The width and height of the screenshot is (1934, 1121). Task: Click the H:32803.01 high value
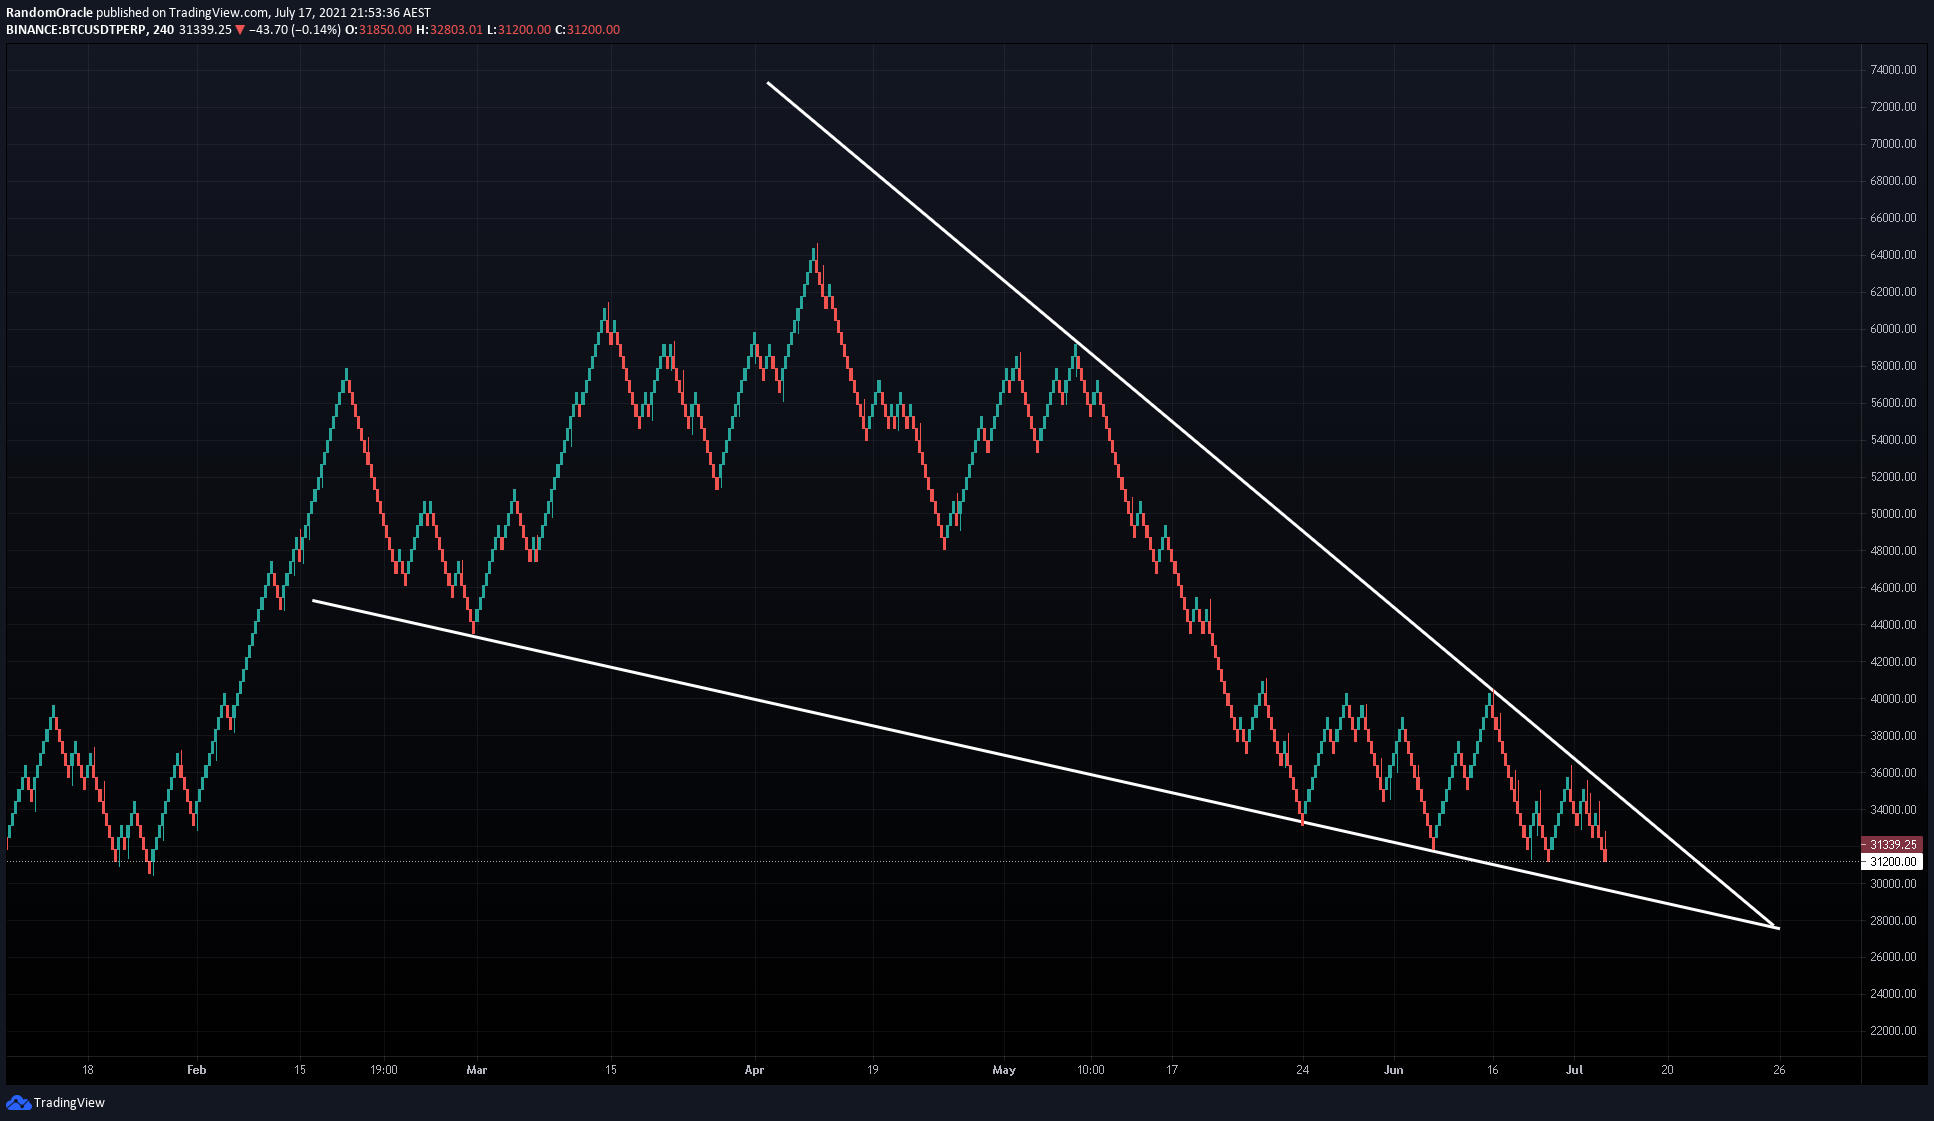(x=449, y=30)
